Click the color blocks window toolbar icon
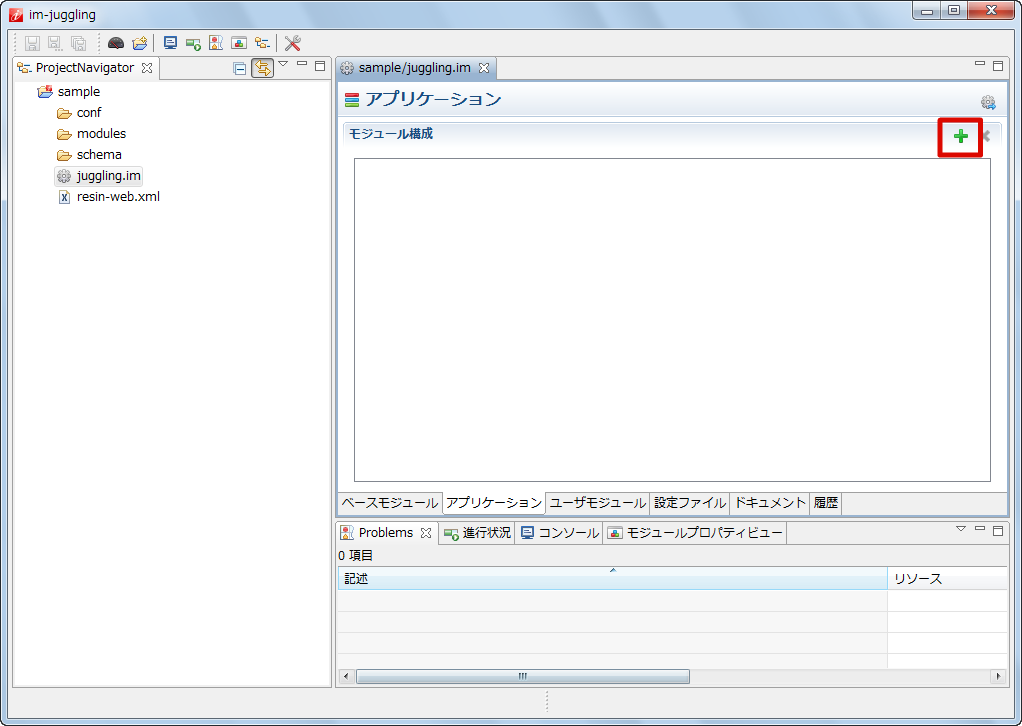This screenshot has width=1022, height=726. coord(239,43)
